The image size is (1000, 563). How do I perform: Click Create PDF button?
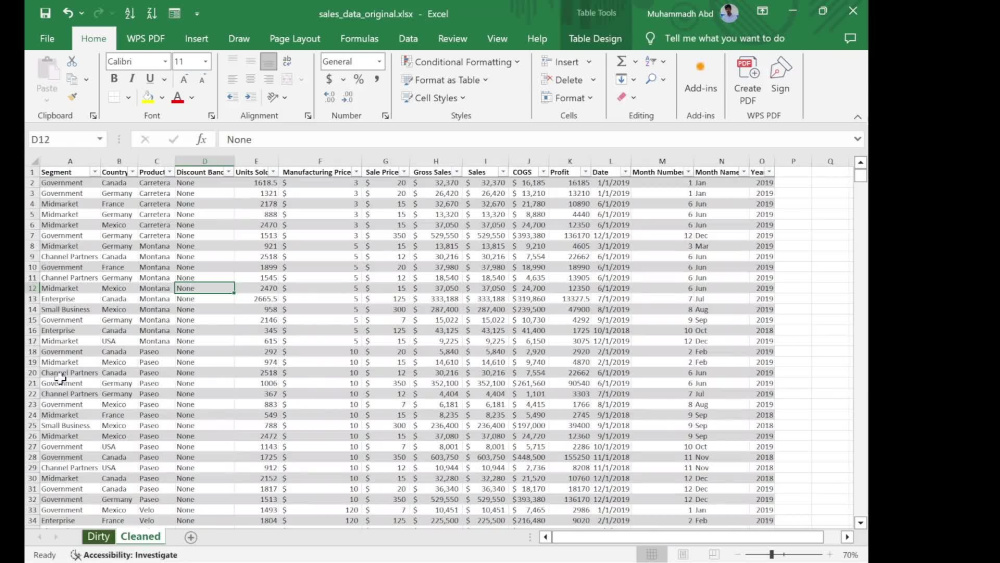[747, 80]
